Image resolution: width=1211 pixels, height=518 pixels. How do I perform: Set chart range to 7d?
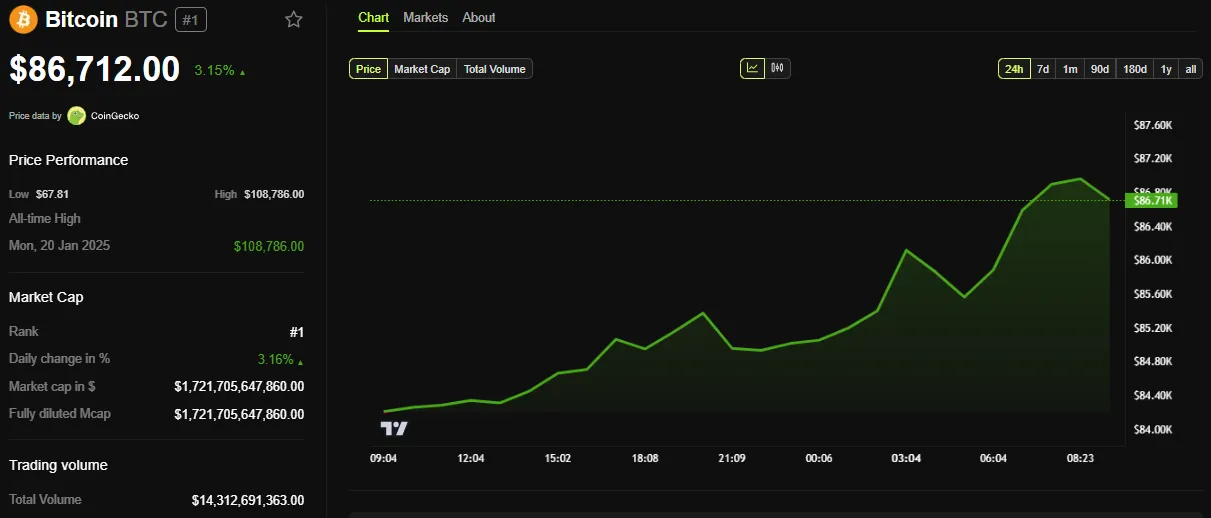[x=1043, y=69]
